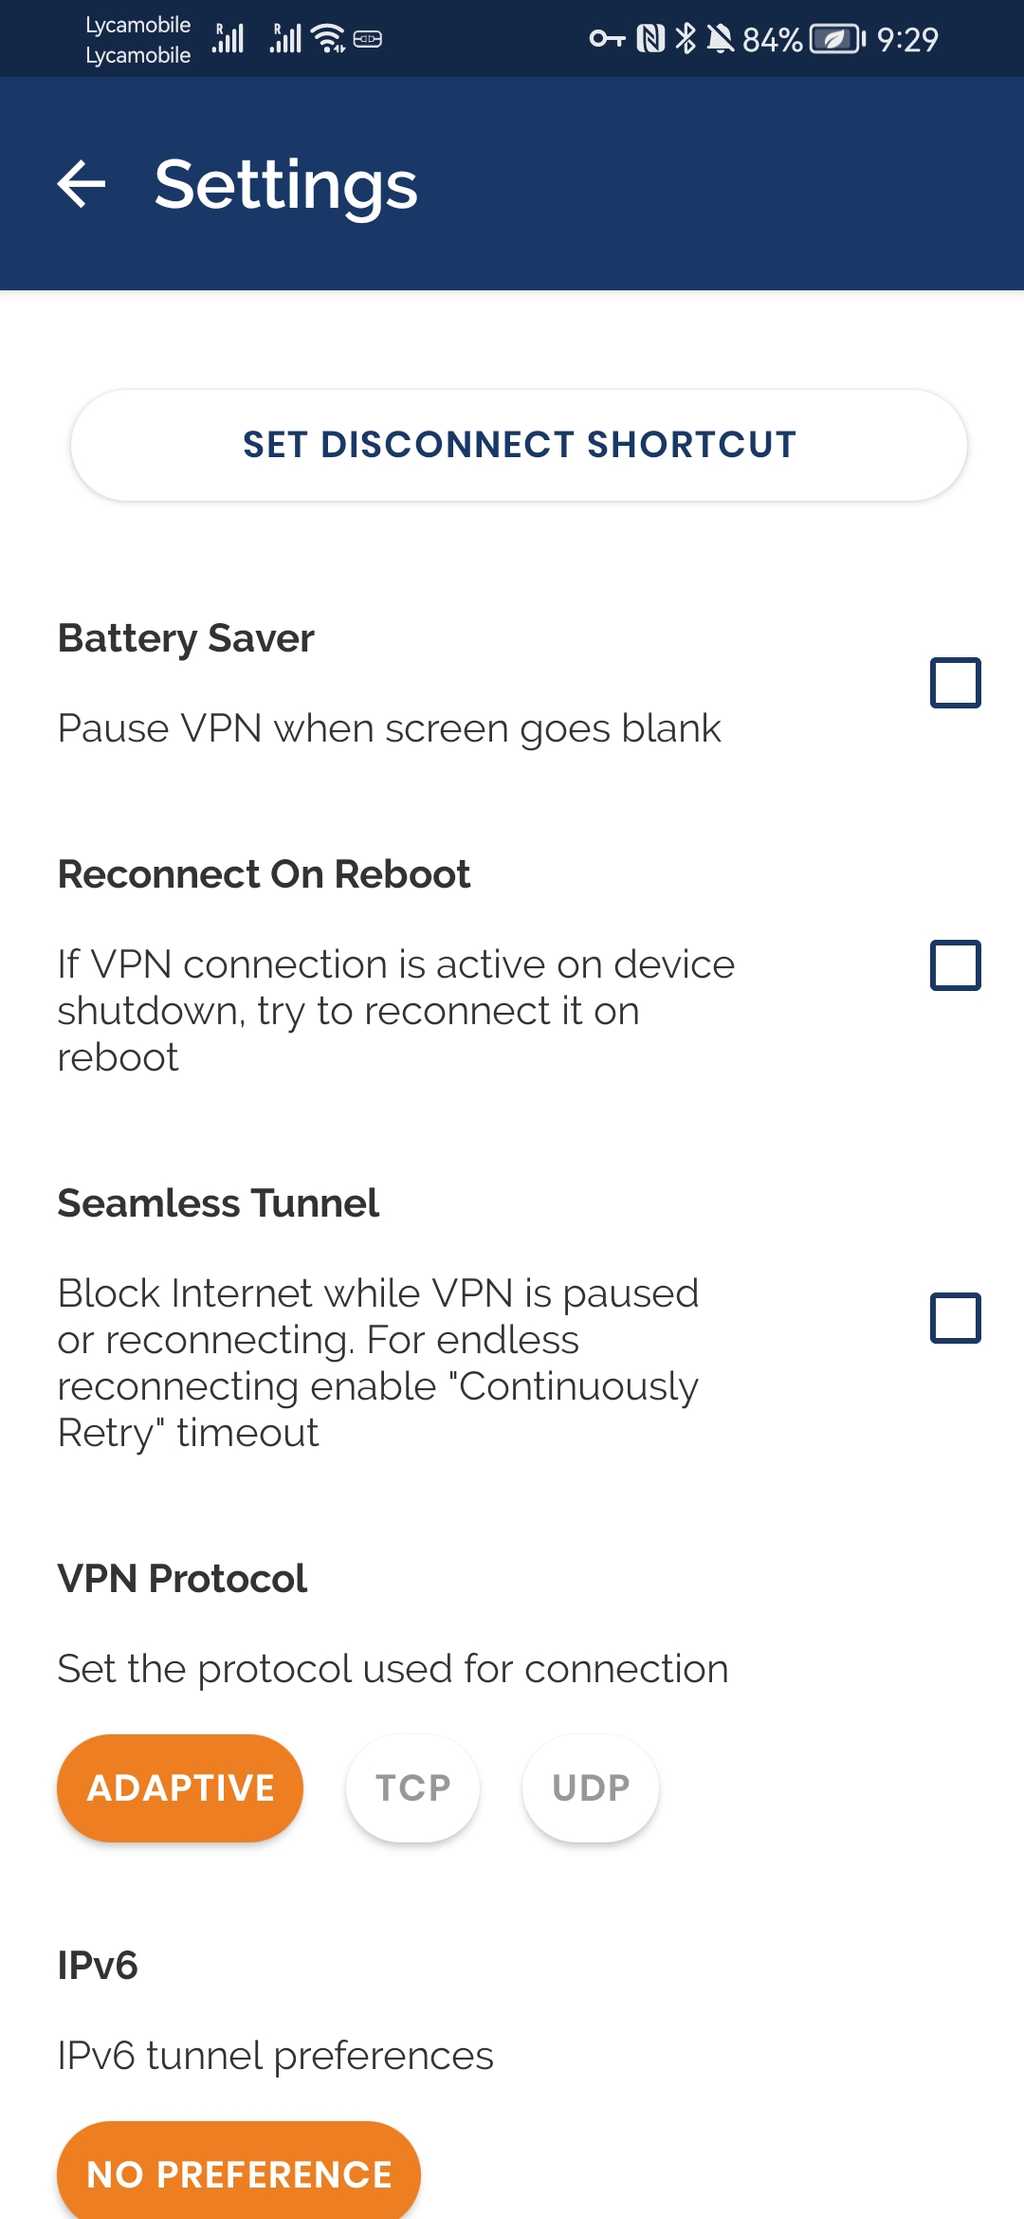Tap the back arrow to leave Settings
Viewport: 1024px width, 2219px height.
pyautogui.click(x=84, y=183)
